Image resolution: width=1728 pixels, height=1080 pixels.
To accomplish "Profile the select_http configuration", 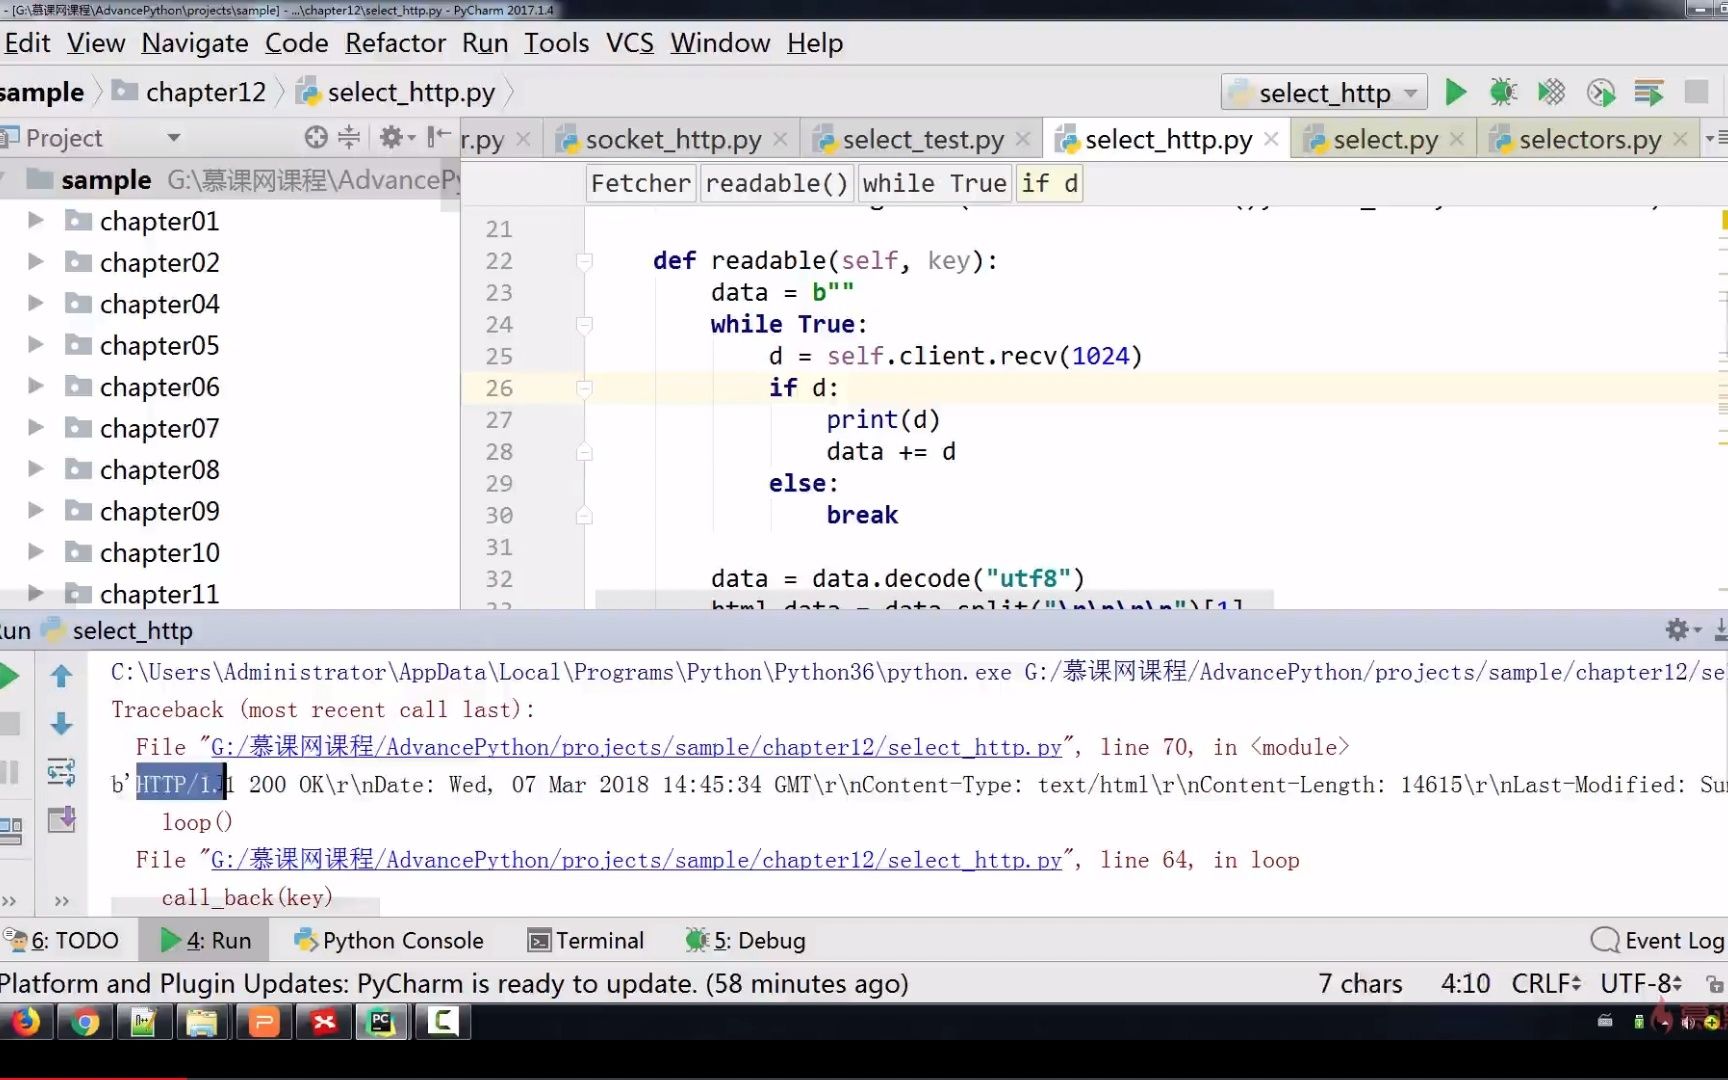I will [x=1601, y=91].
